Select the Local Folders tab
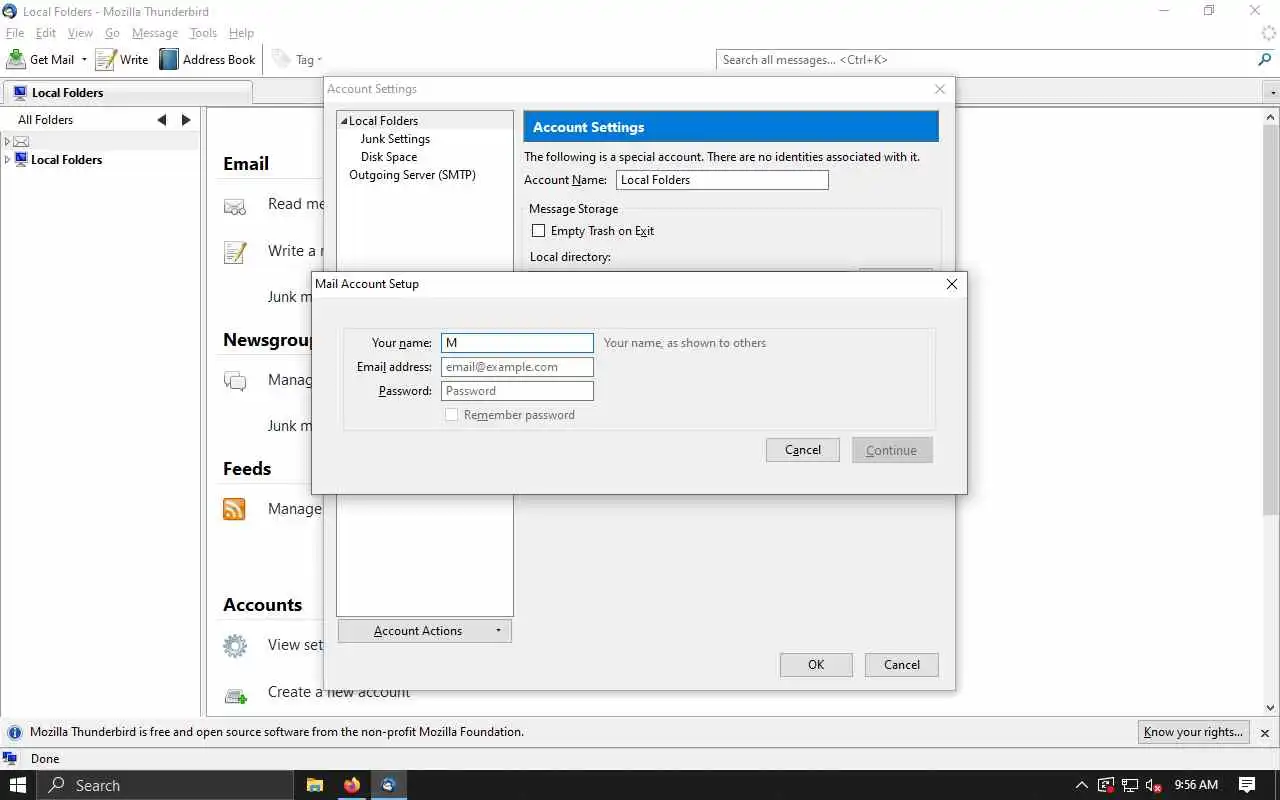Viewport: 1280px width, 800px height. 127,92
